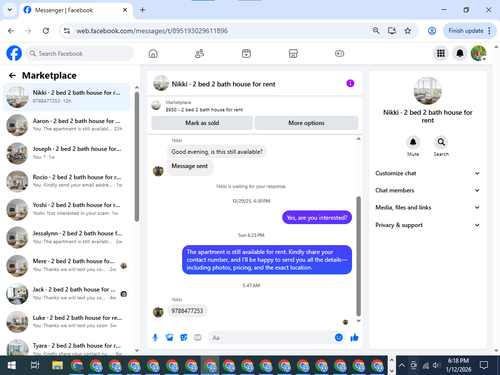Image resolution: width=500 pixels, height=375 pixels.
Task: Open Jack's conversation in the list
Action: (x=67, y=294)
